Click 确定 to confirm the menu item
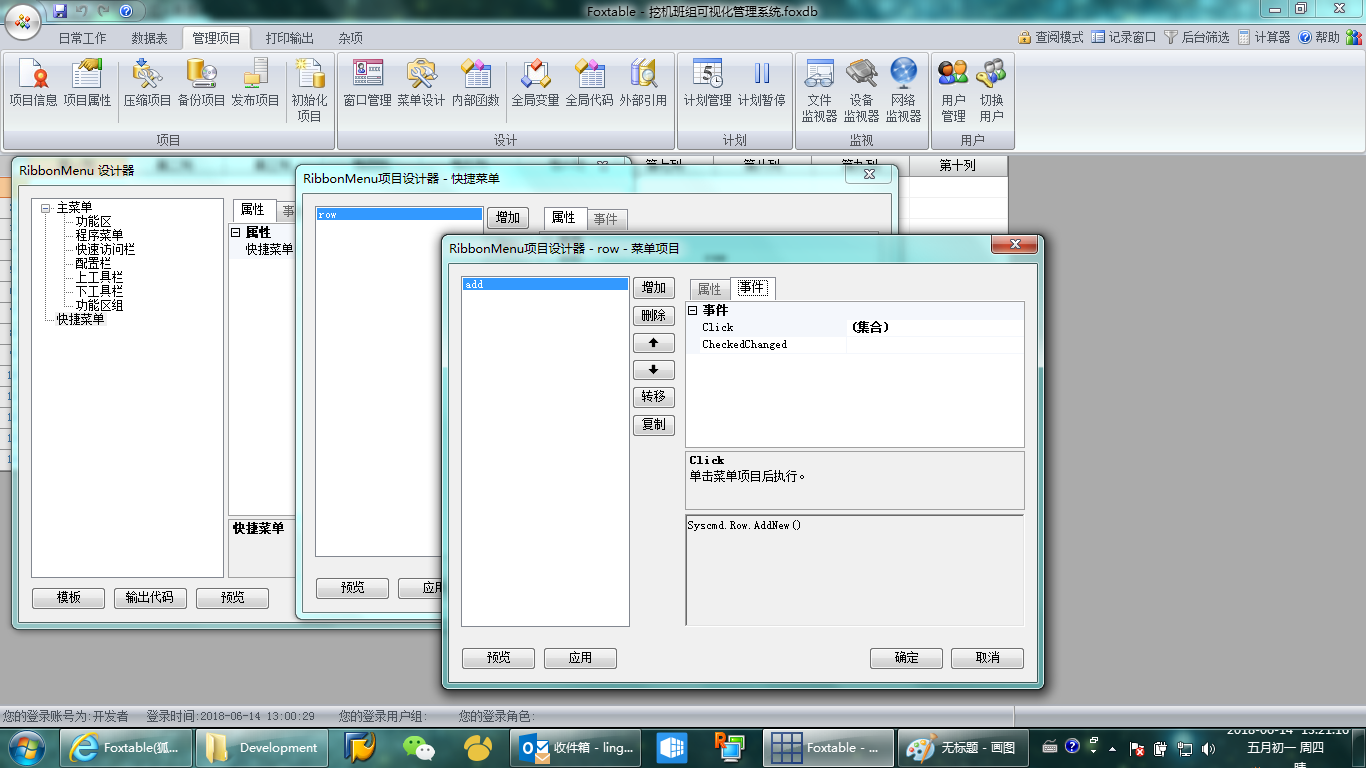 point(906,658)
